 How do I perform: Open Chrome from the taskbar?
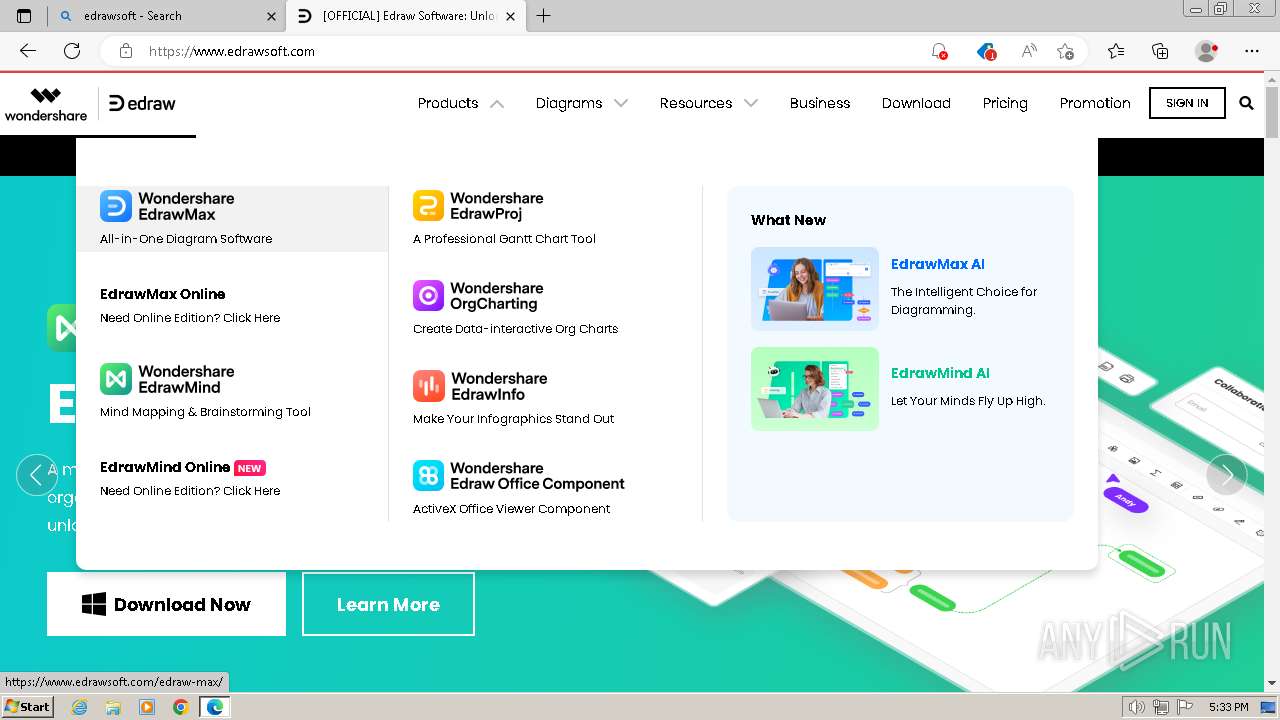coord(180,707)
